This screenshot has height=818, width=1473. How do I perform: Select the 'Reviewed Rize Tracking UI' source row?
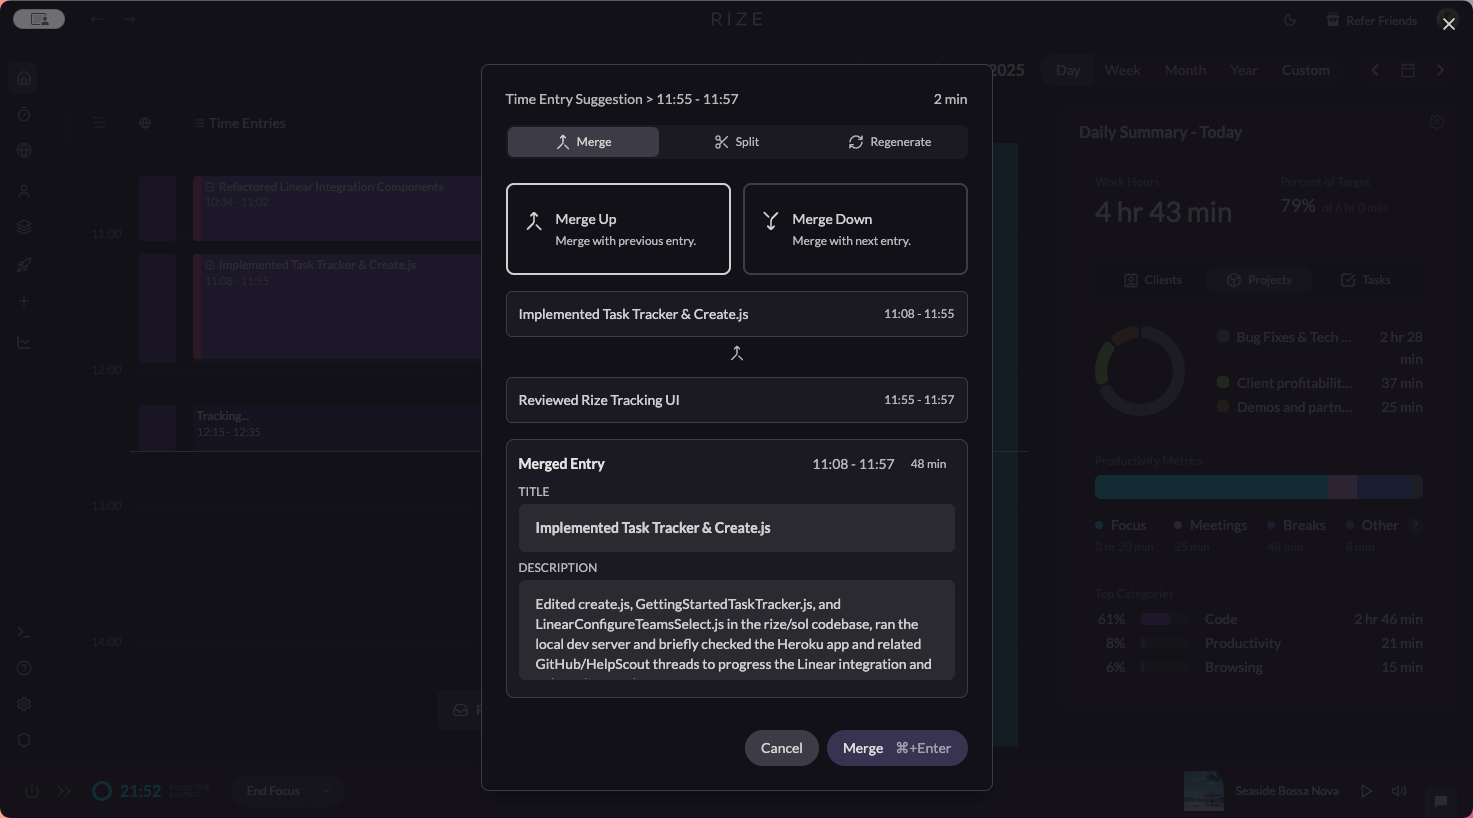click(x=736, y=400)
